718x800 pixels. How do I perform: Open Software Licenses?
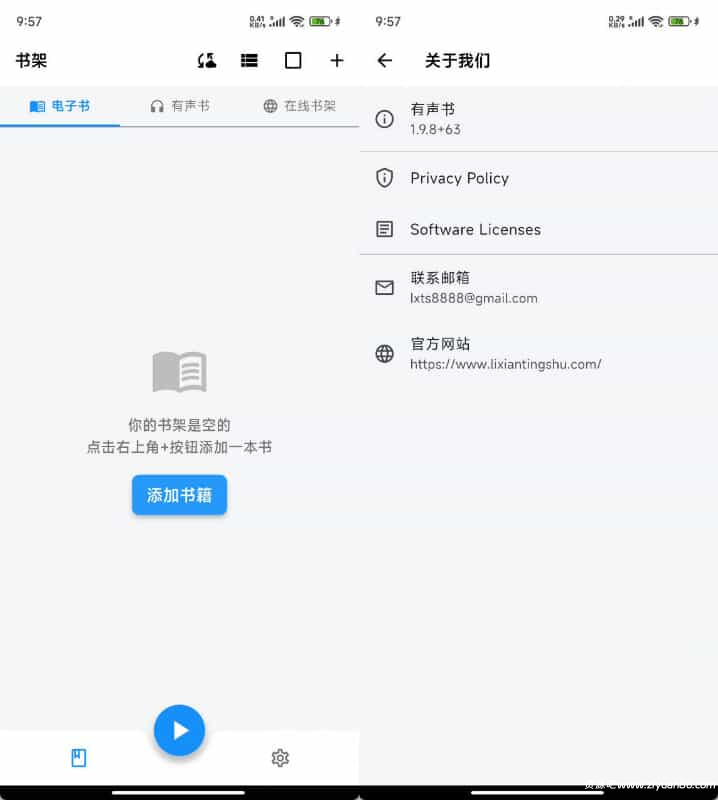click(x=475, y=229)
